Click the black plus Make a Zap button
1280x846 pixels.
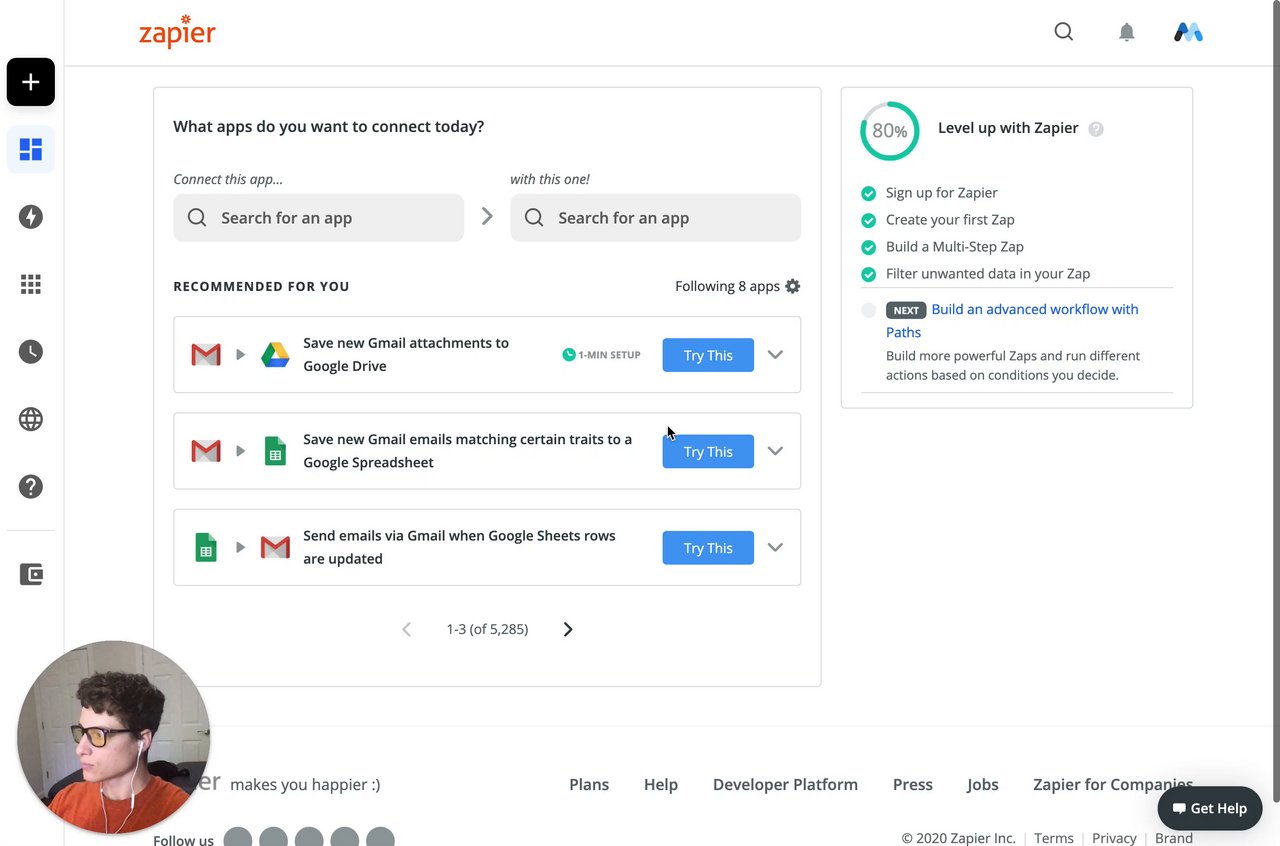point(31,82)
